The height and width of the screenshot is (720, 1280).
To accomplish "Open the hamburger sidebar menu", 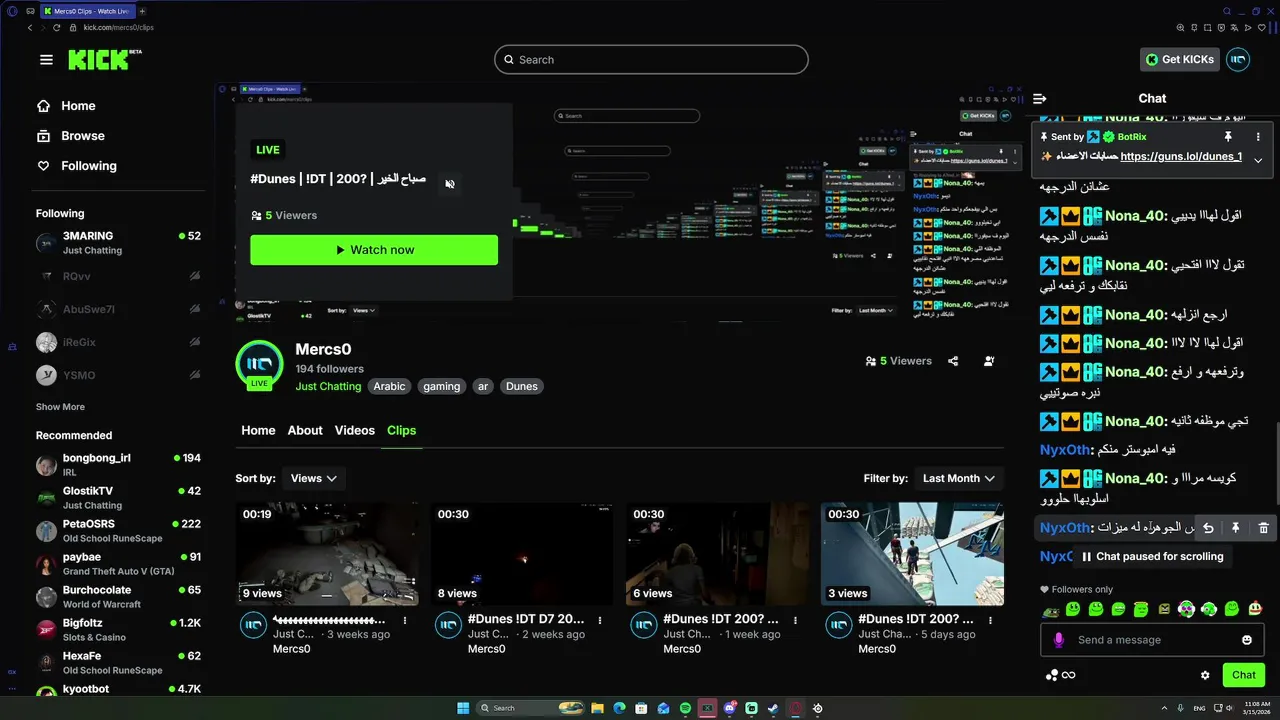I will coord(46,60).
